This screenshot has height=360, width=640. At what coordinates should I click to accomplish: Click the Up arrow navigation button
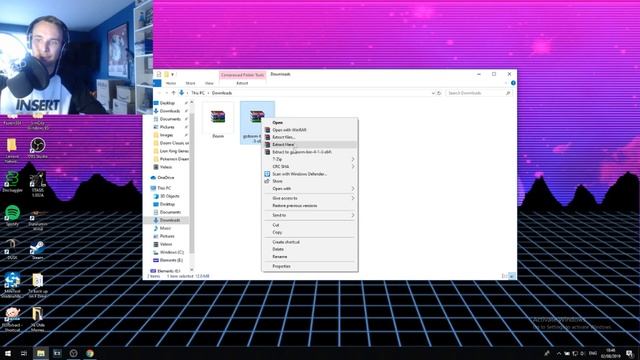point(174,93)
